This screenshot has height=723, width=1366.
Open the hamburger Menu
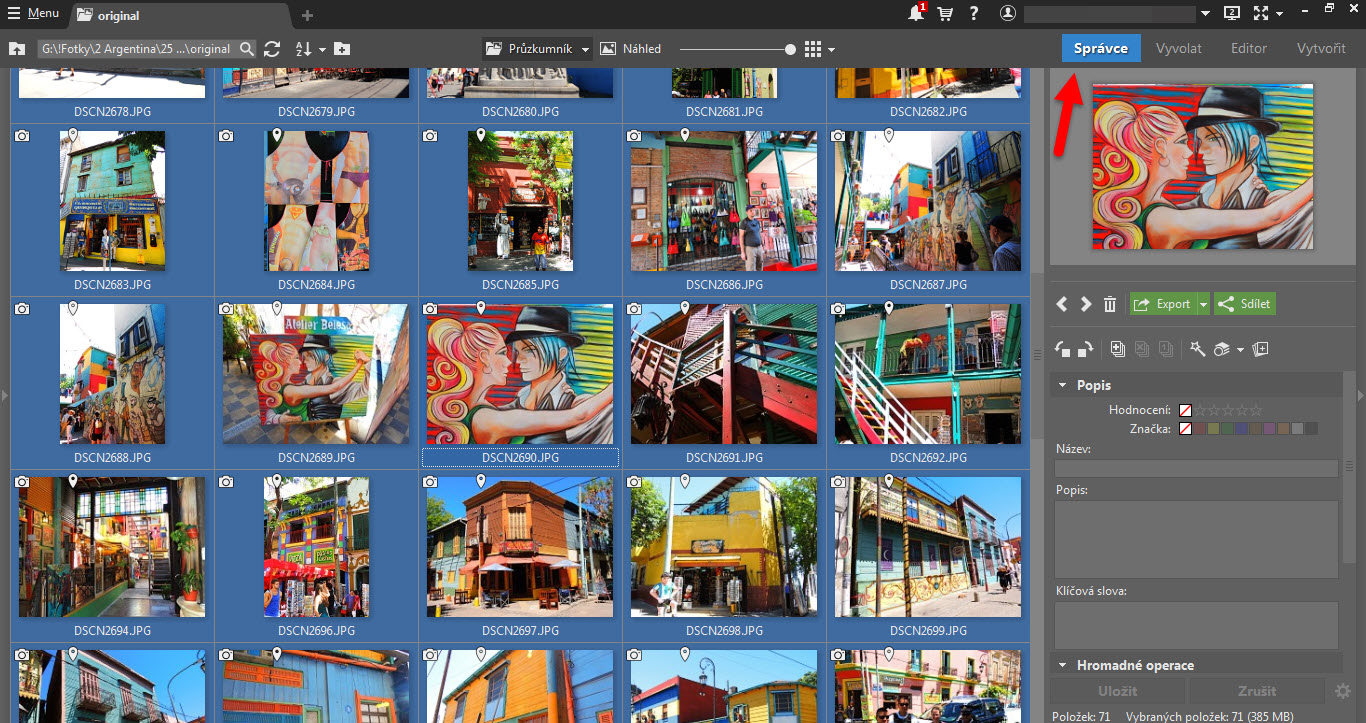pyautogui.click(x=32, y=14)
